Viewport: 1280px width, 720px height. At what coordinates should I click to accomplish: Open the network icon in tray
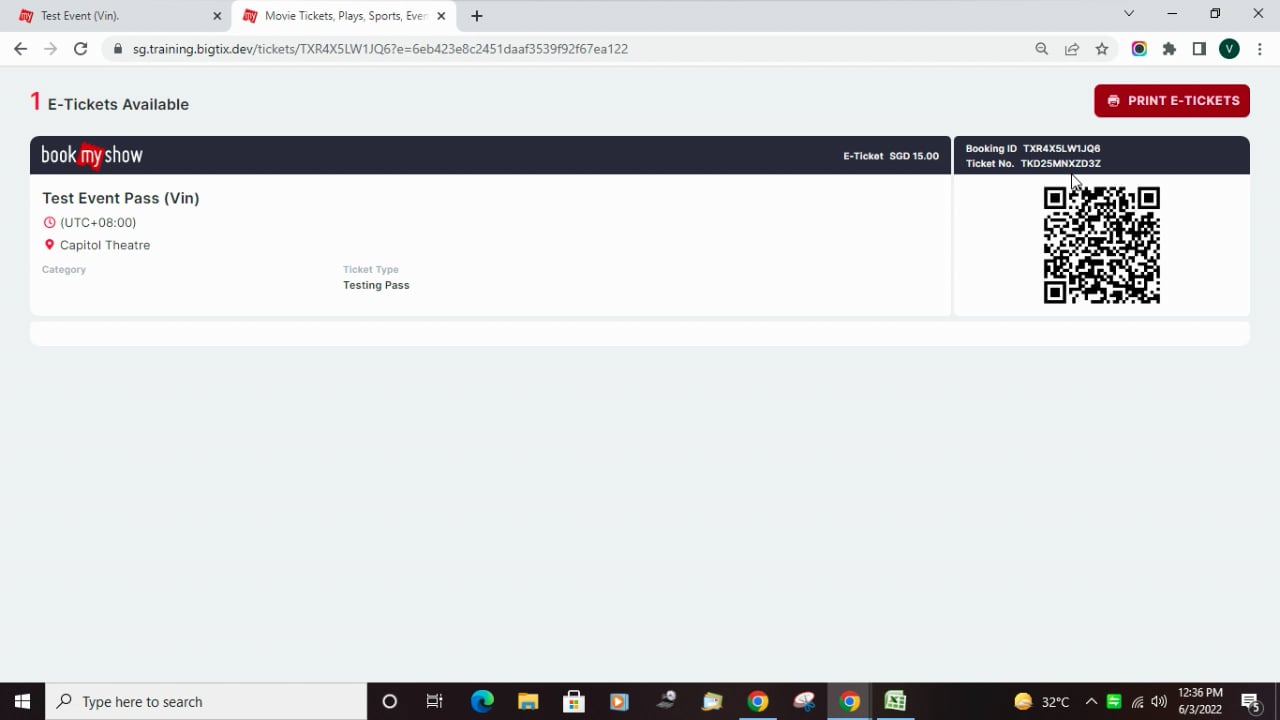tap(1137, 702)
